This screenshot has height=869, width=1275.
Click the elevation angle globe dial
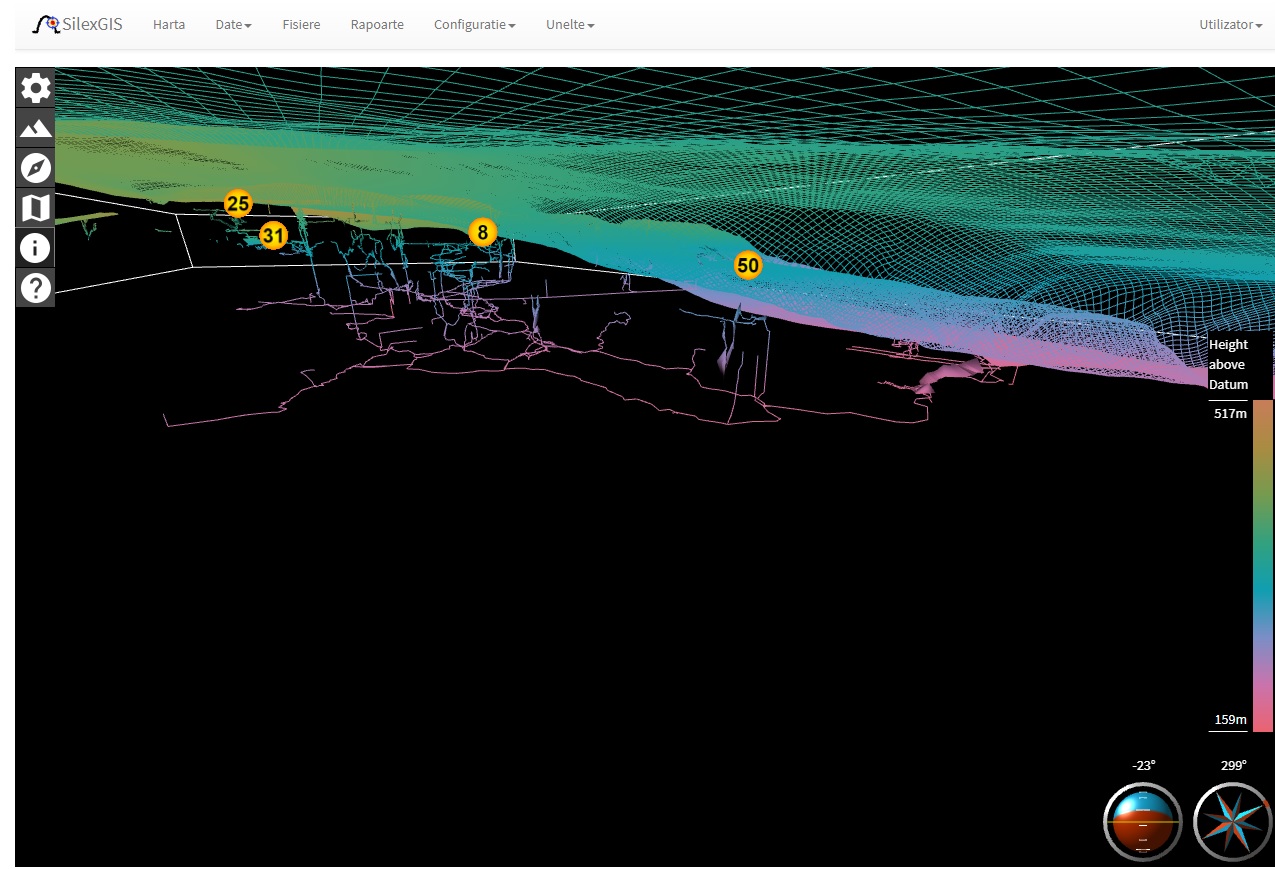coord(1143,821)
